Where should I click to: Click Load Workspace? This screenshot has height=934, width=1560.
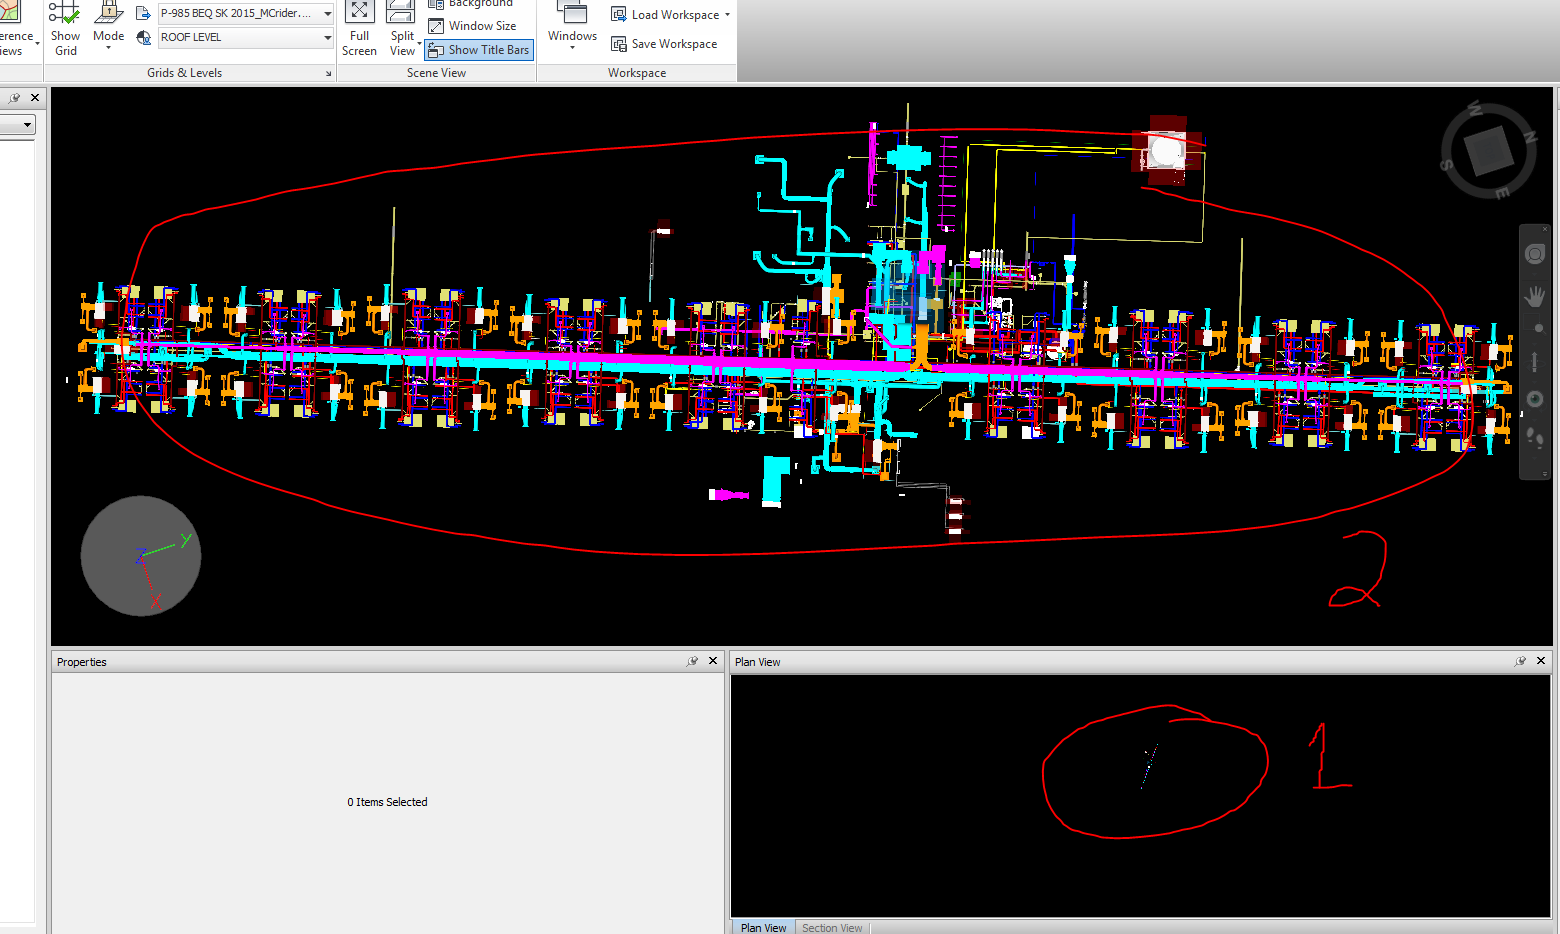665,15
